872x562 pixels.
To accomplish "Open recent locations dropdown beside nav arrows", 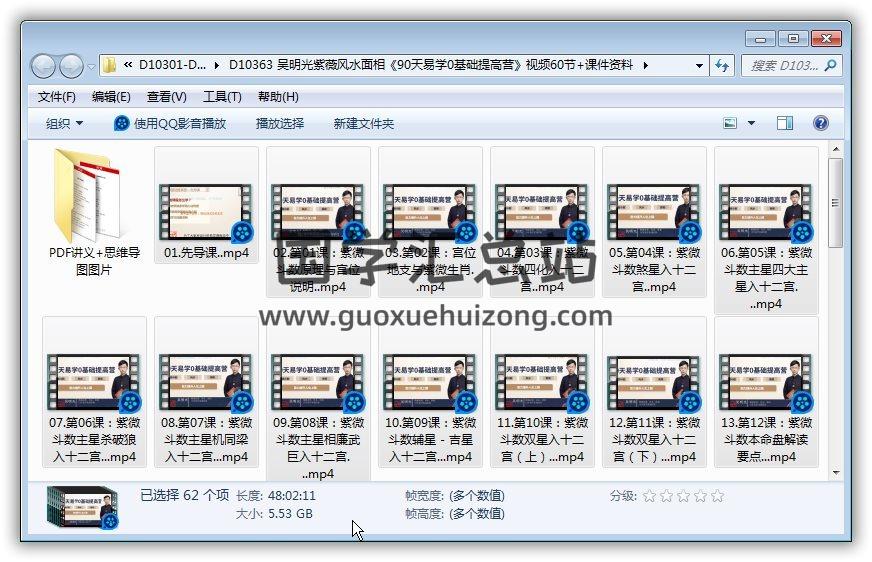I will [91, 66].
